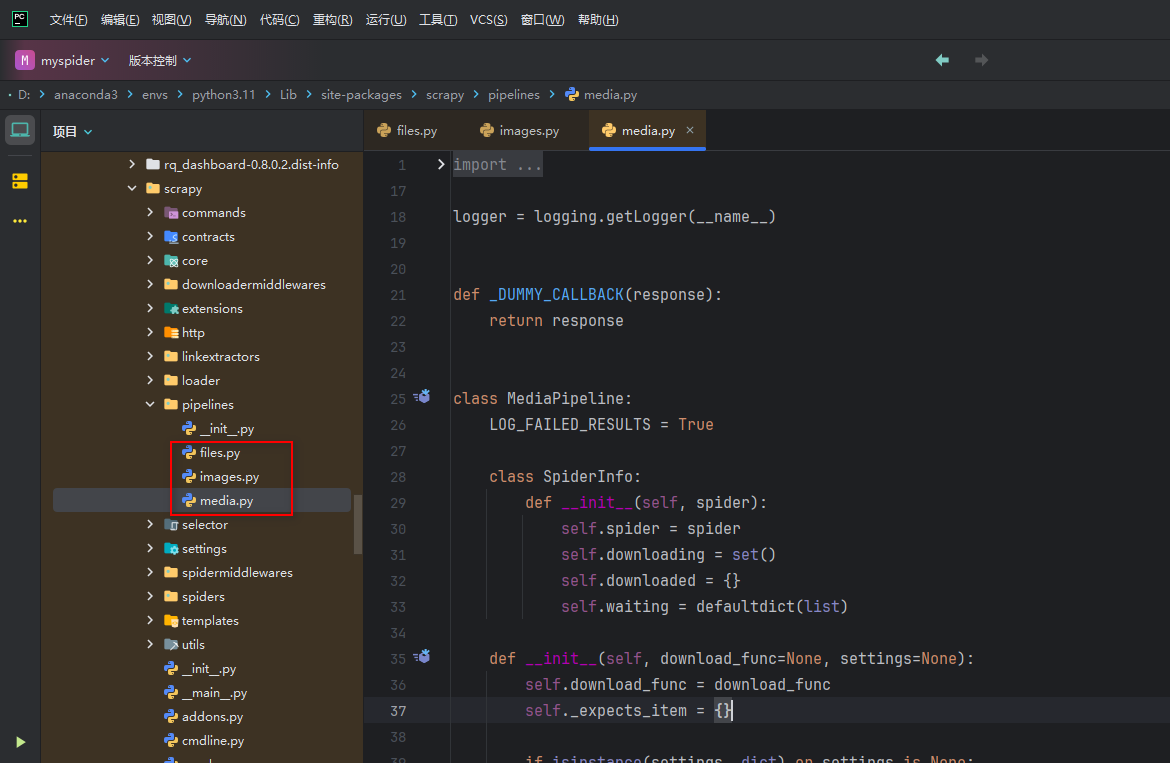Click the More tool windows ellipsis icon
Screen dimensions: 1170x763
[x=20, y=221]
